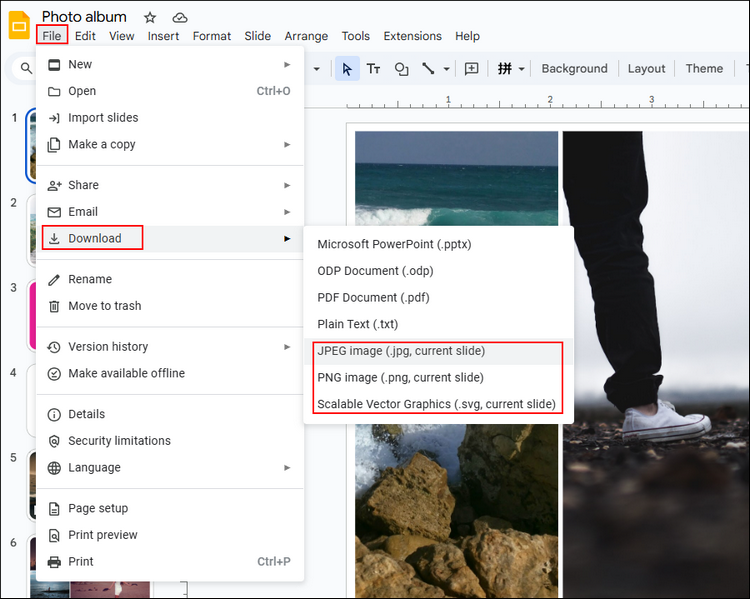This screenshot has width=750, height=599.
Task: Click the Download arrow icon
Action: pos(54,238)
